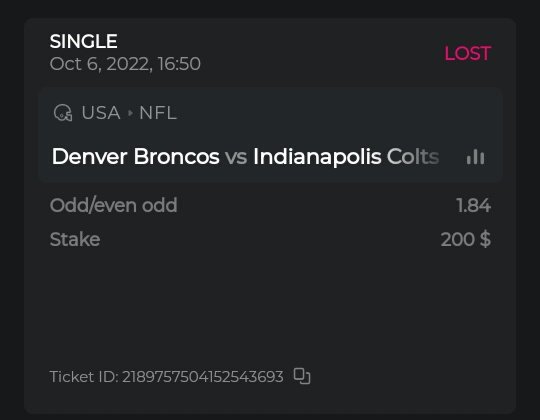Click the Oct 6, 2022 timestamp

(x=125, y=64)
